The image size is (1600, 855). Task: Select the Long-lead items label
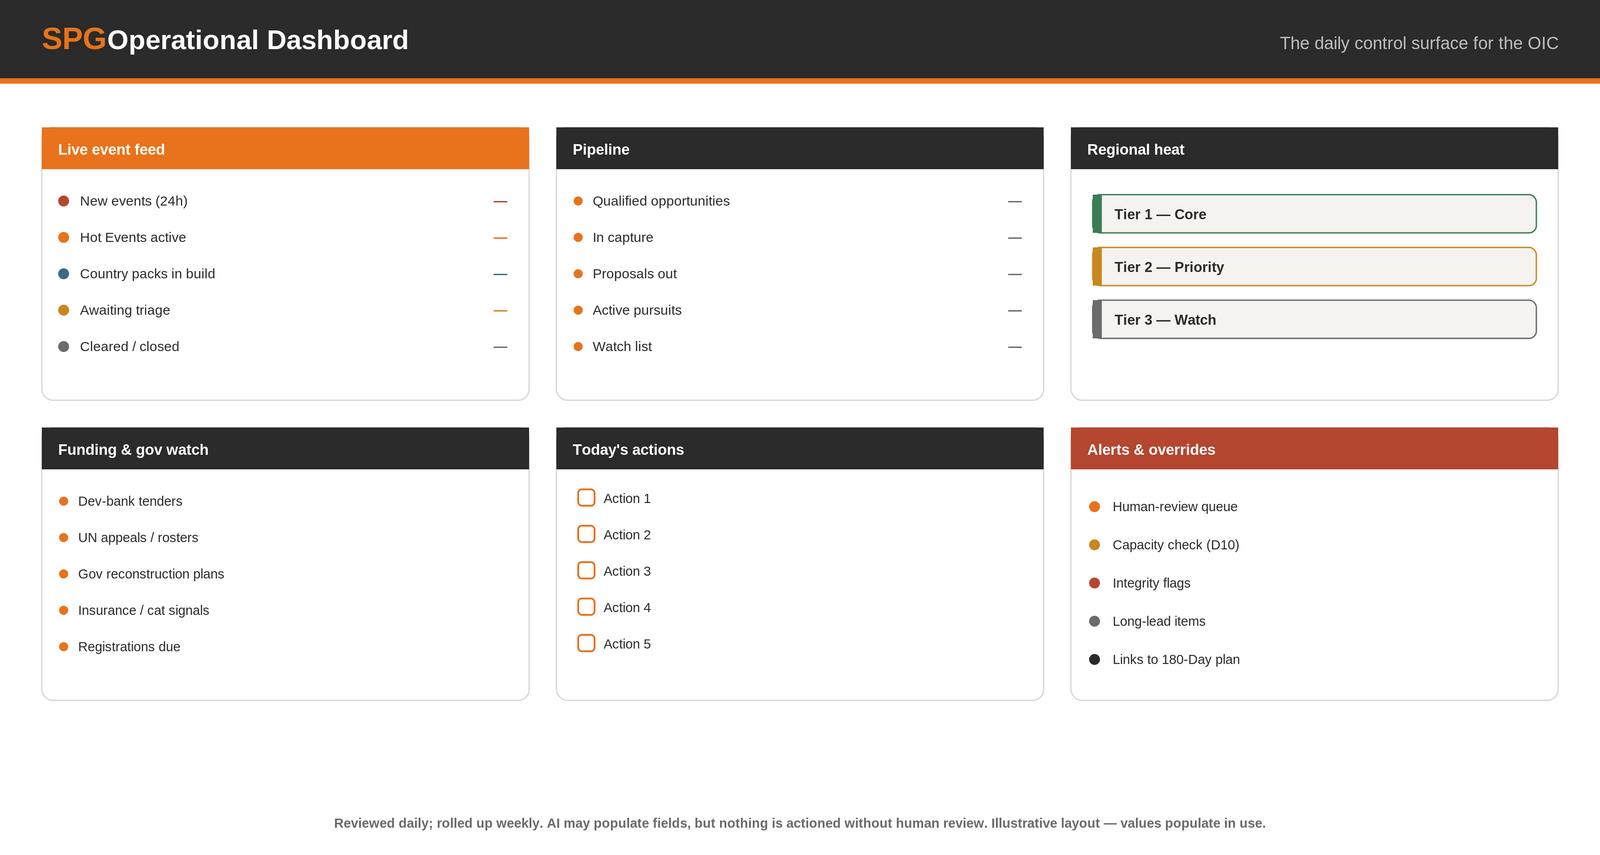[x=1159, y=621]
